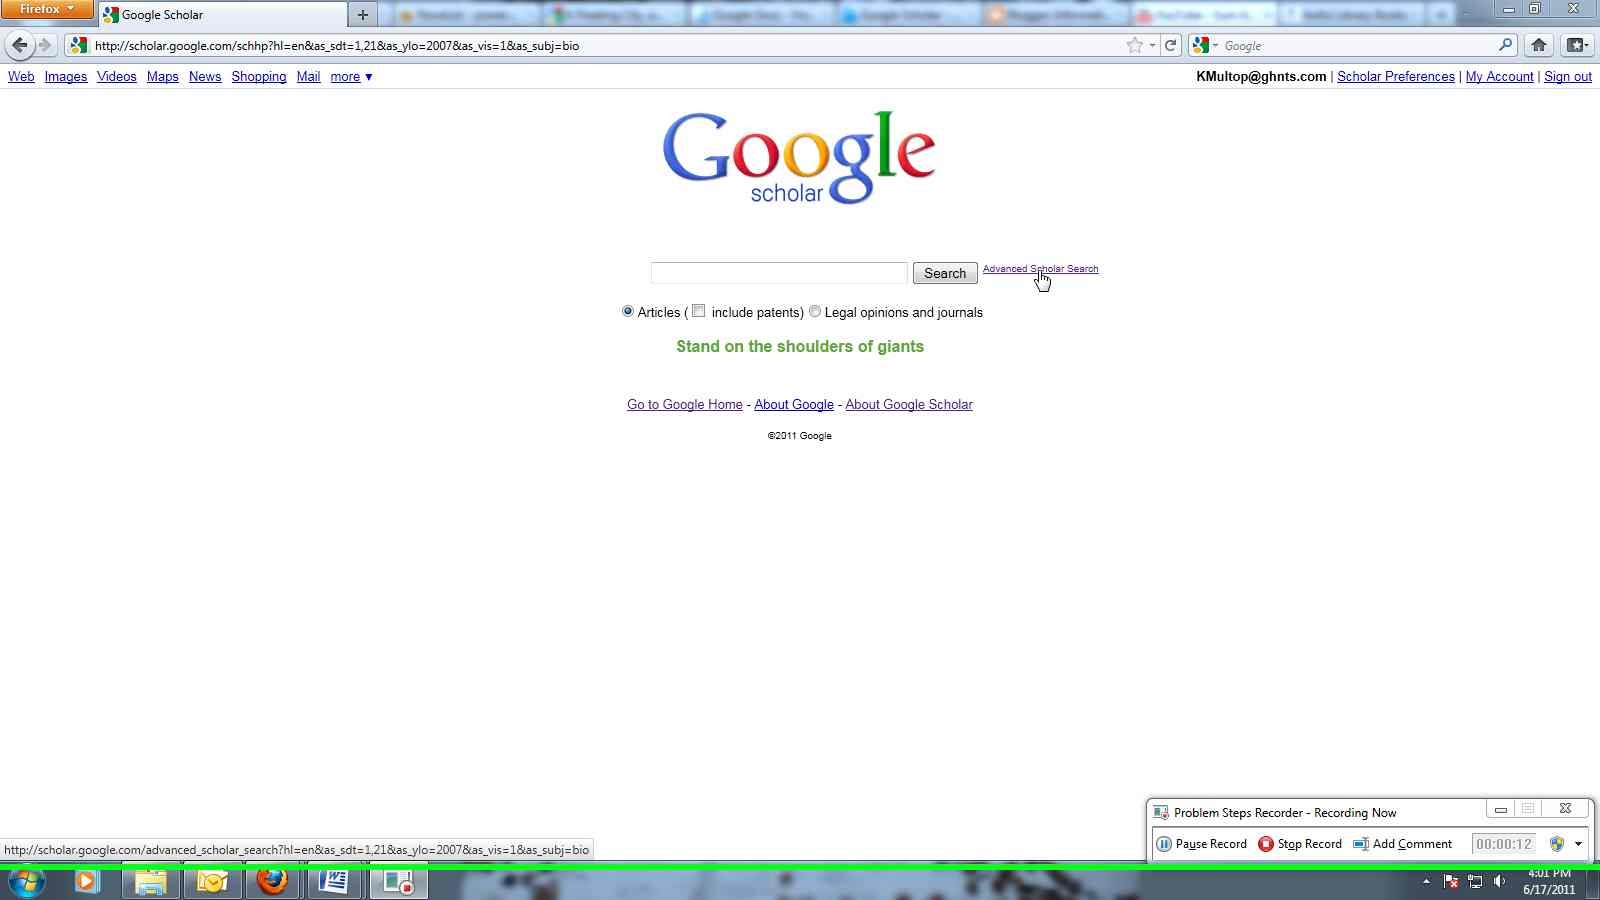Screen dimensions: 1600x900
Task: Switch to Problem Steps Recorder on the taskbar
Action: (398, 882)
